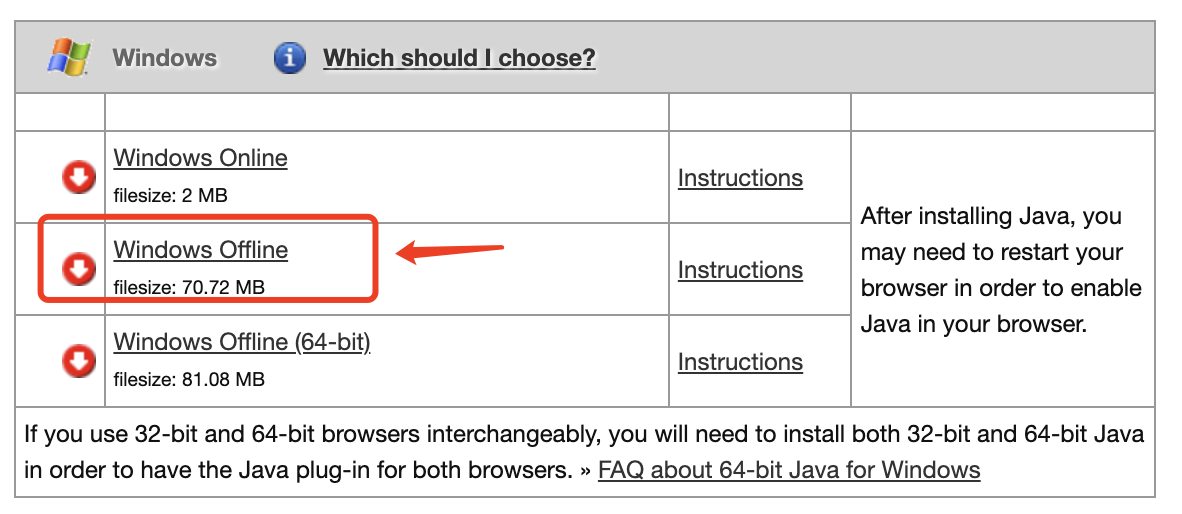Choose the Windows Offline (64-bit) link
The height and width of the screenshot is (514, 1182).
(x=242, y=343)
